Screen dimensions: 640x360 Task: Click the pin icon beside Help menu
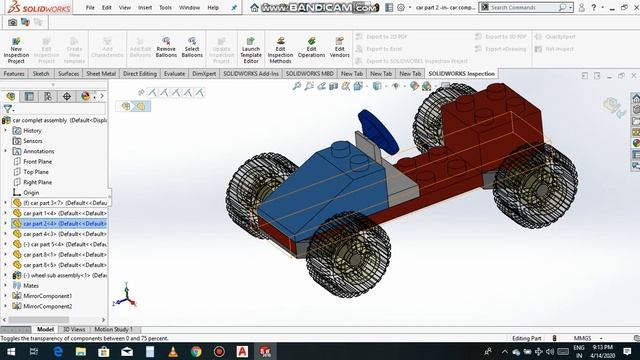tap(234, 8)
